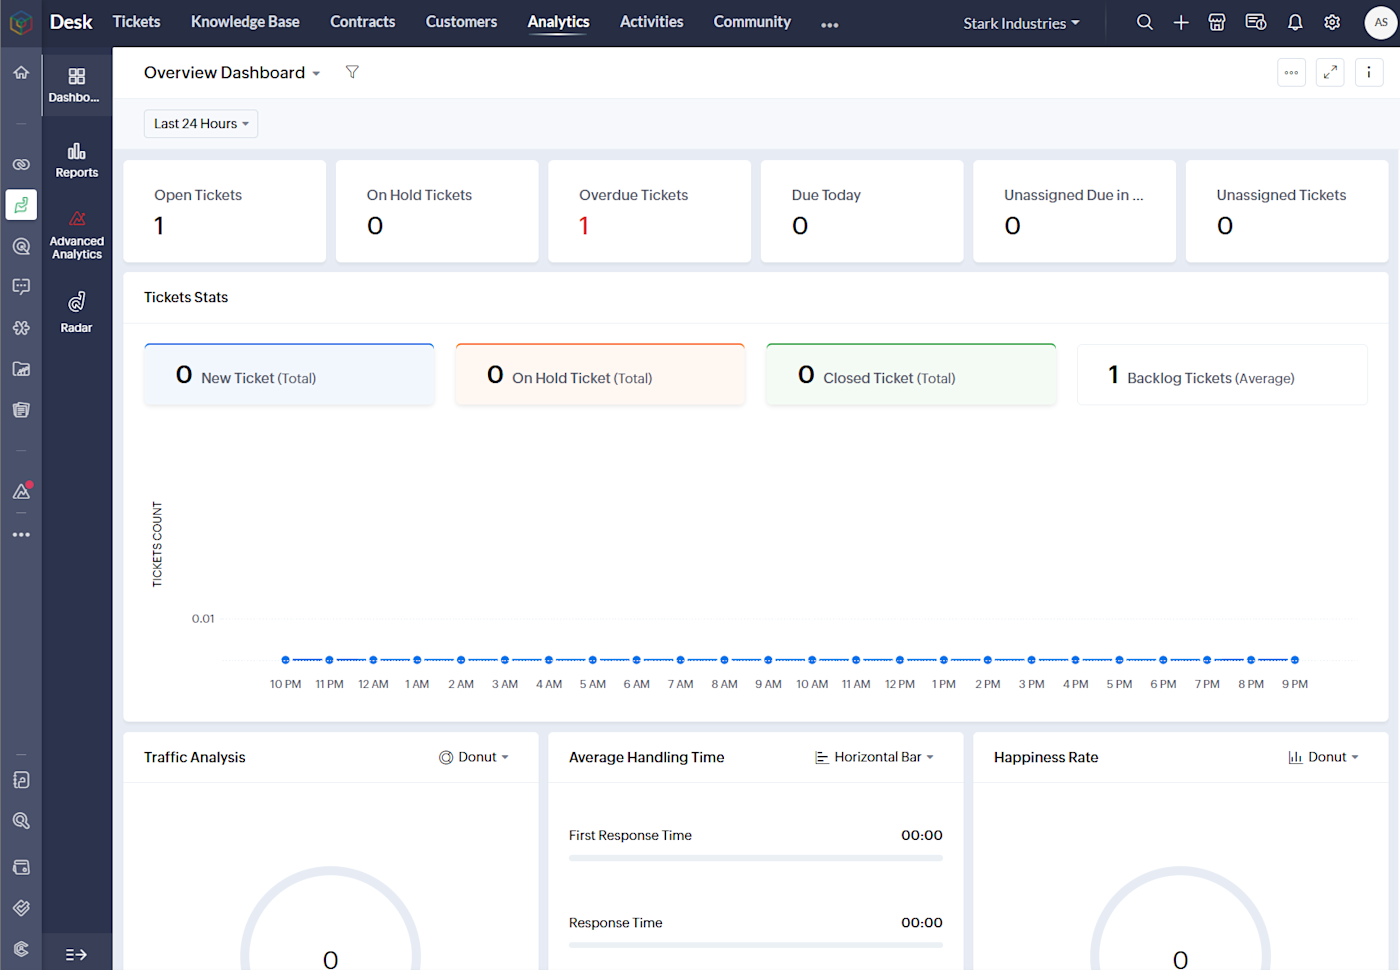Image resolution: width=1400 pixels, height=970 pixels.
Task: Open the chat bubble icon in left rail
Action: (21, 287)
